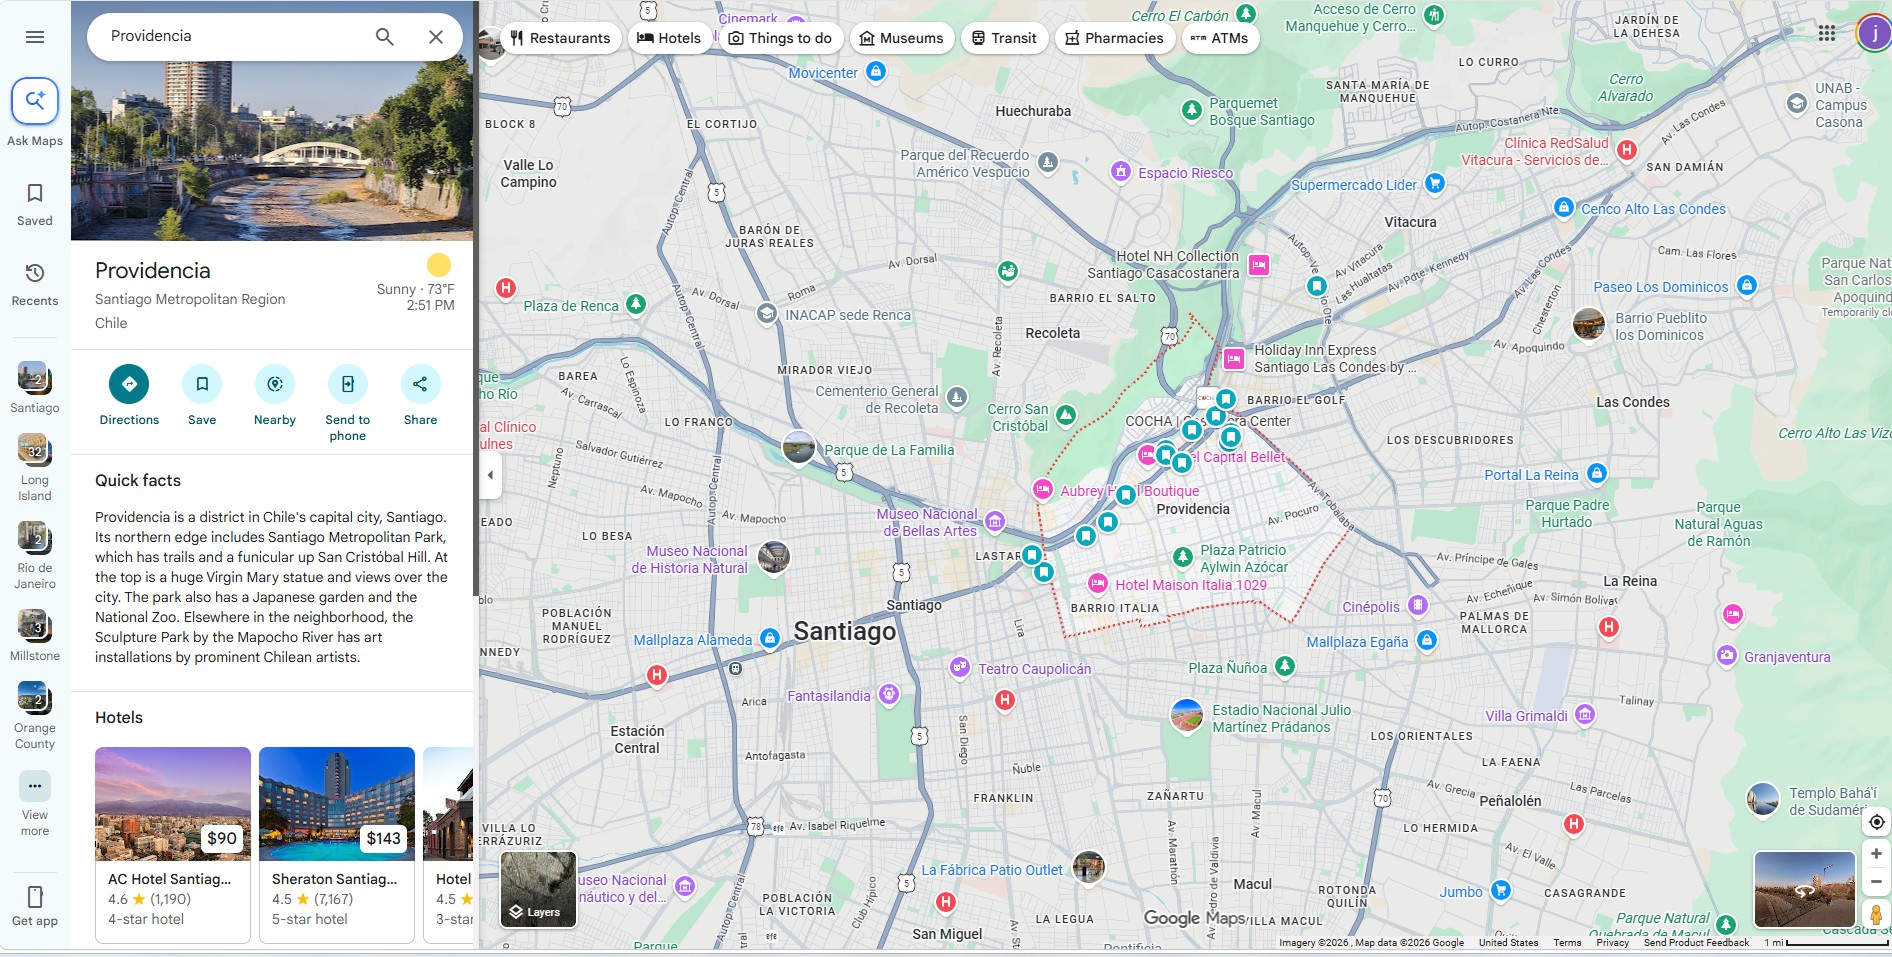Zoom in on the map
The image size is (1892, 957).
coord(1876,854)
